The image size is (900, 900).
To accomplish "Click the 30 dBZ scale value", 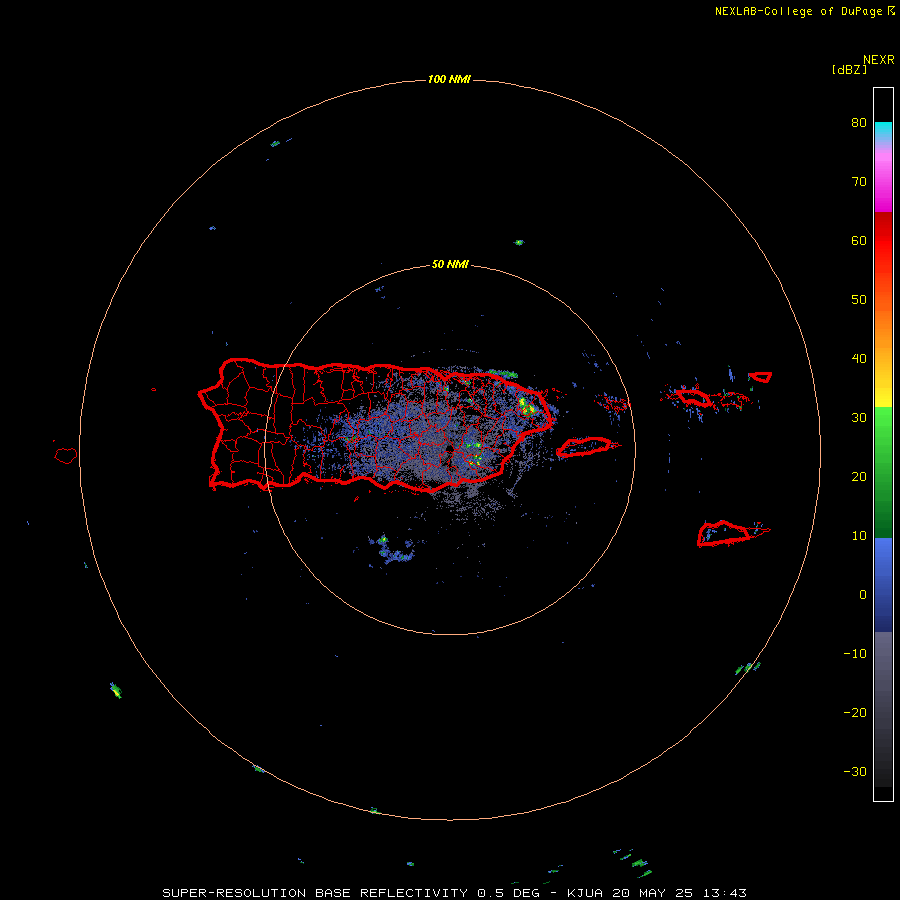I will (859, 418).
